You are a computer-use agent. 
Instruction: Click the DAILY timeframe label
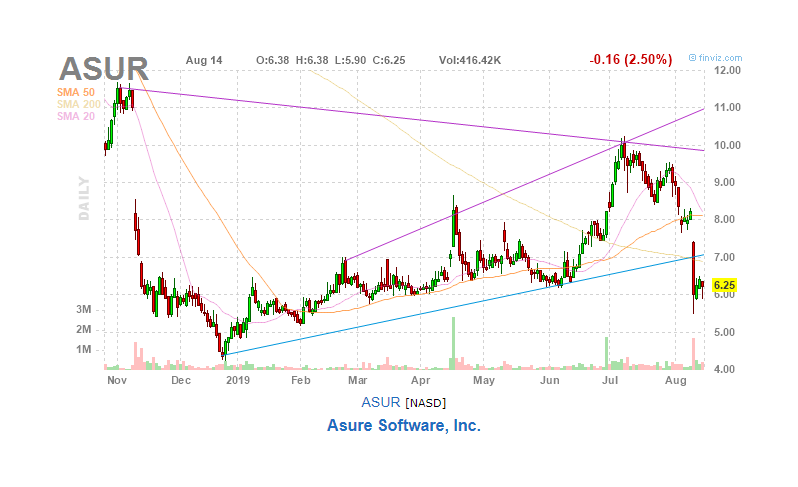click(x=84, y=198)
